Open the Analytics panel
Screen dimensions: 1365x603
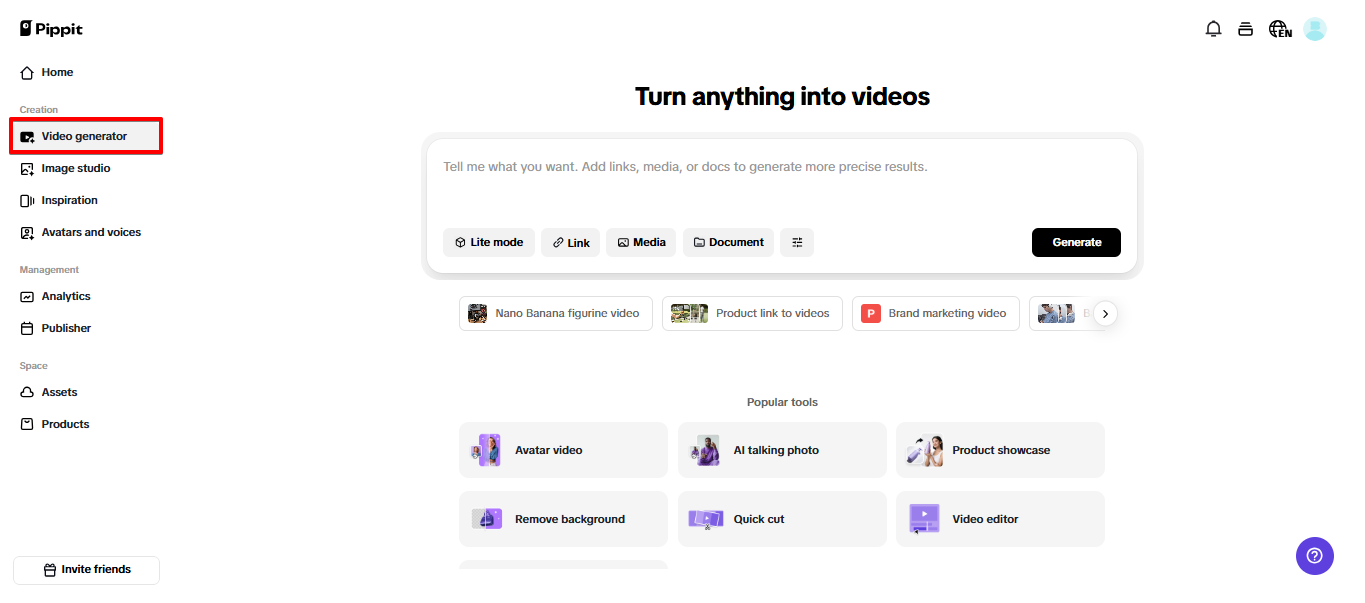tap(66, 296)
